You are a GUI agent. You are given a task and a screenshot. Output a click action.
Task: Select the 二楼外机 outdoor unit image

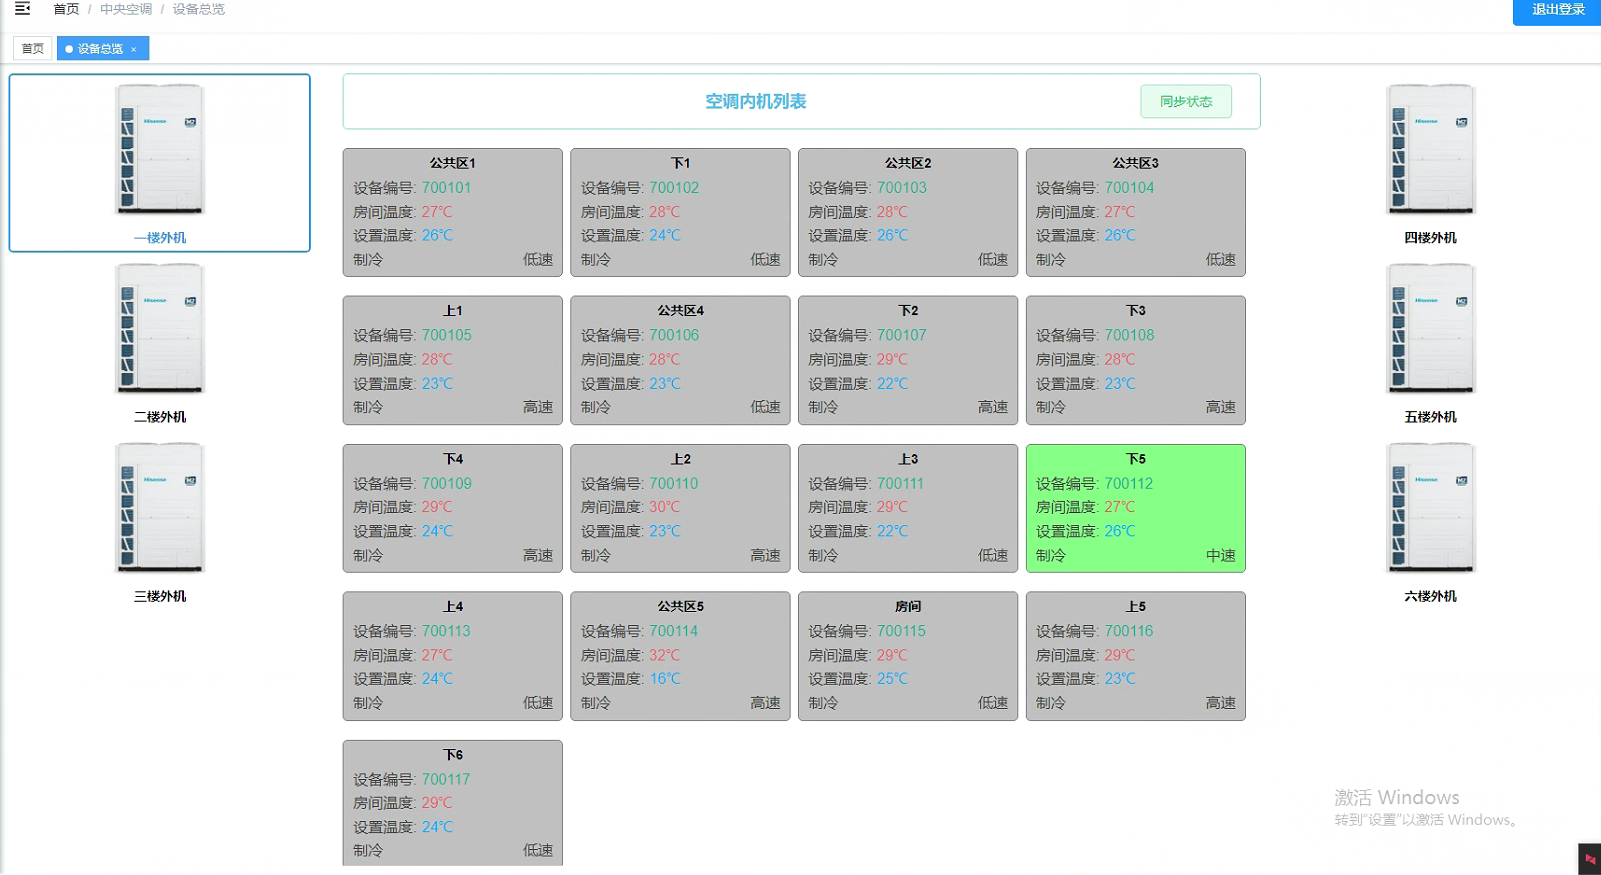pos(160,329)
